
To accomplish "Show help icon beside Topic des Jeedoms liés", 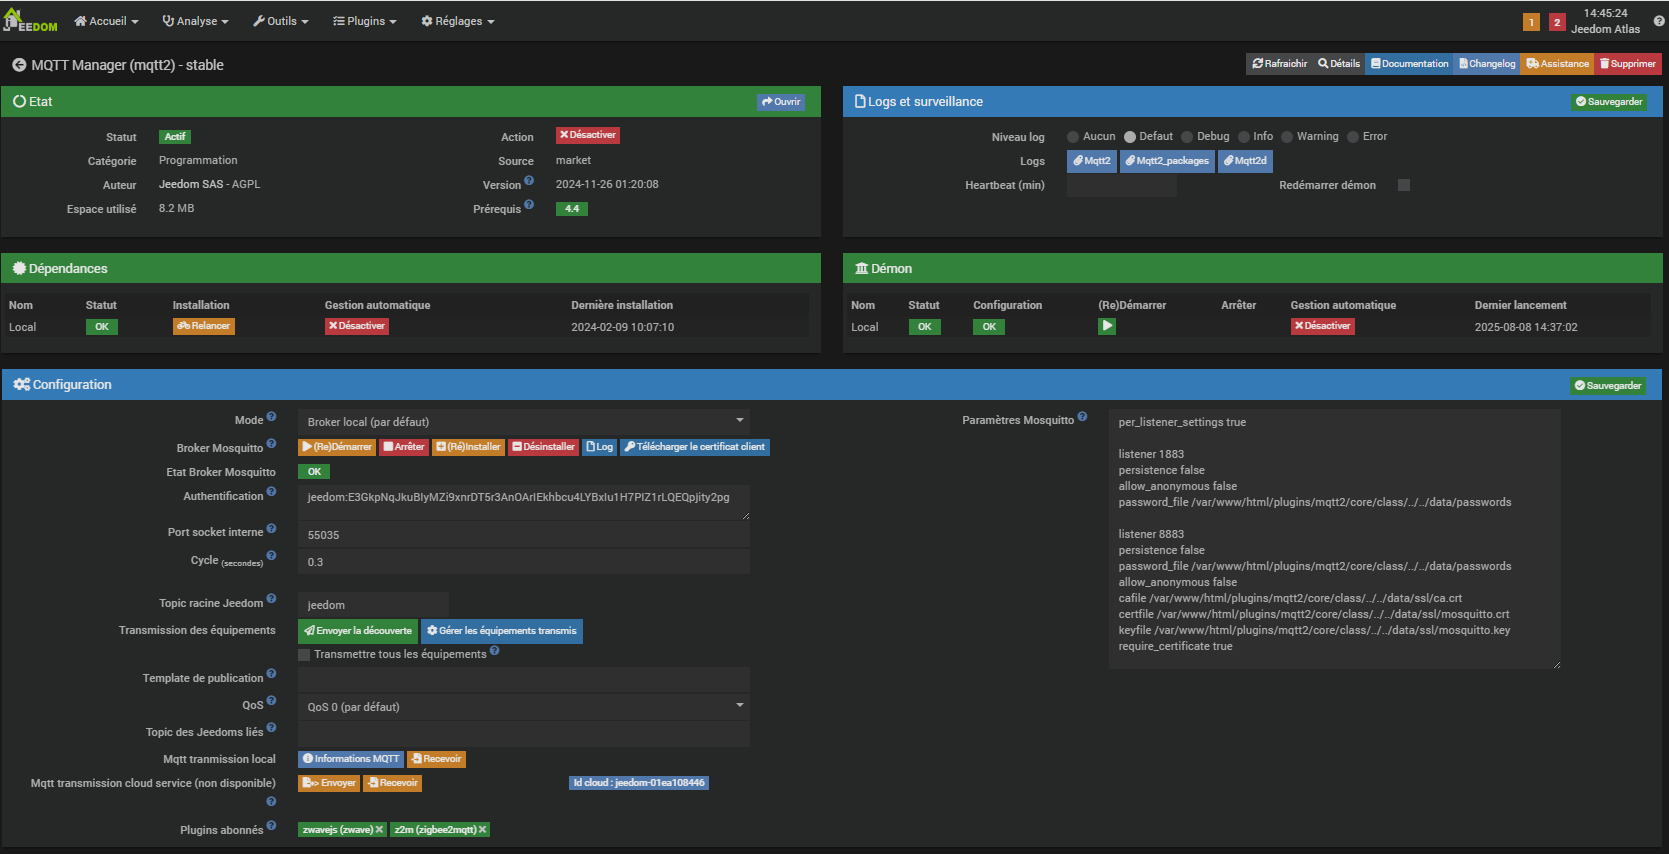I will tap(271, 728).
